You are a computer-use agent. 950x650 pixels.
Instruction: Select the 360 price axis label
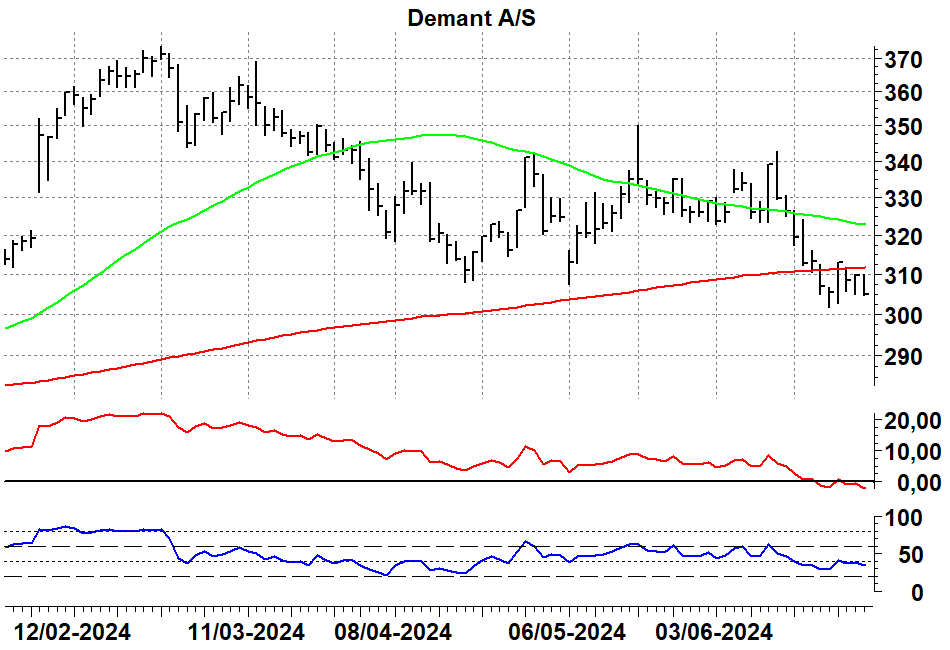coord(903,93)
